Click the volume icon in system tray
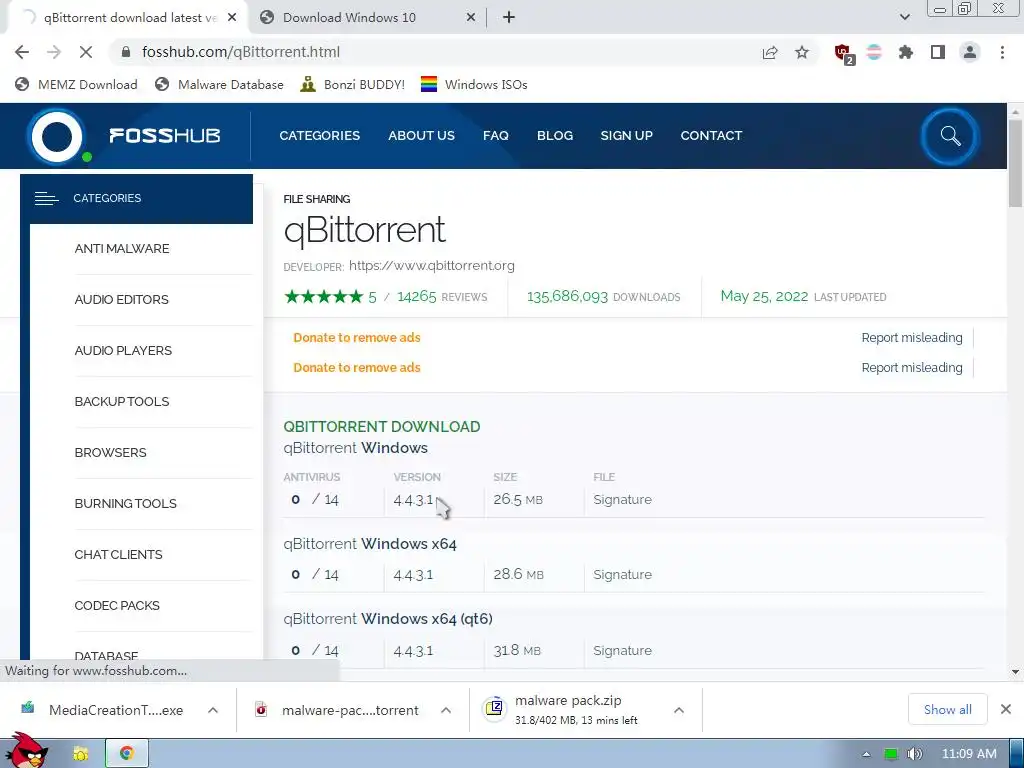 point(915,754)
